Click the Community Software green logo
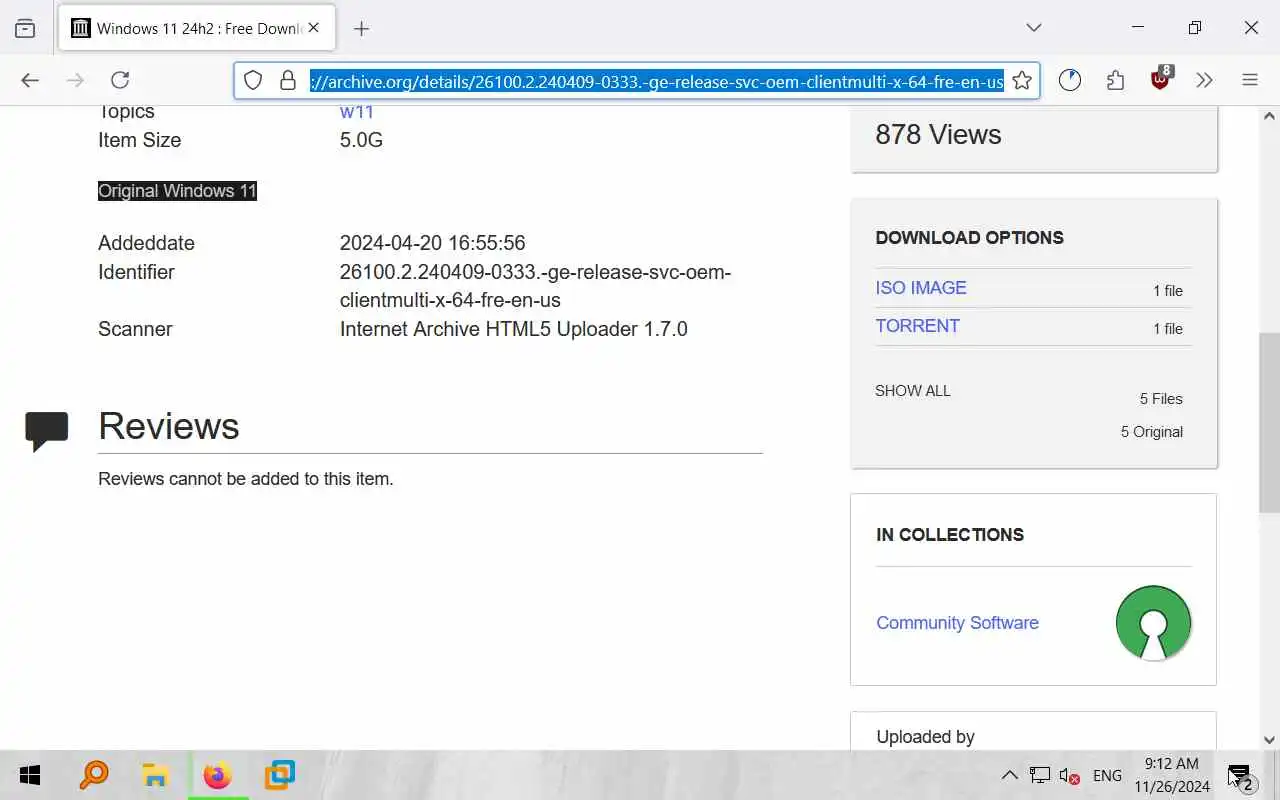 [1153, 623]
